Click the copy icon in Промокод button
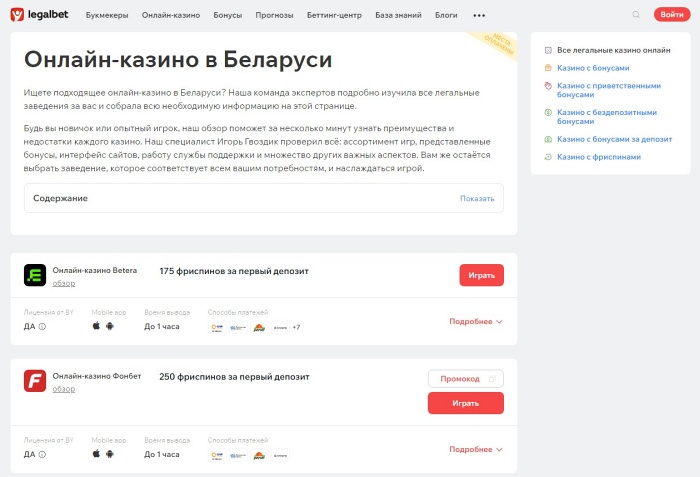Image resolution: width=700 pixels, height=477 pixels. point(491,379)
